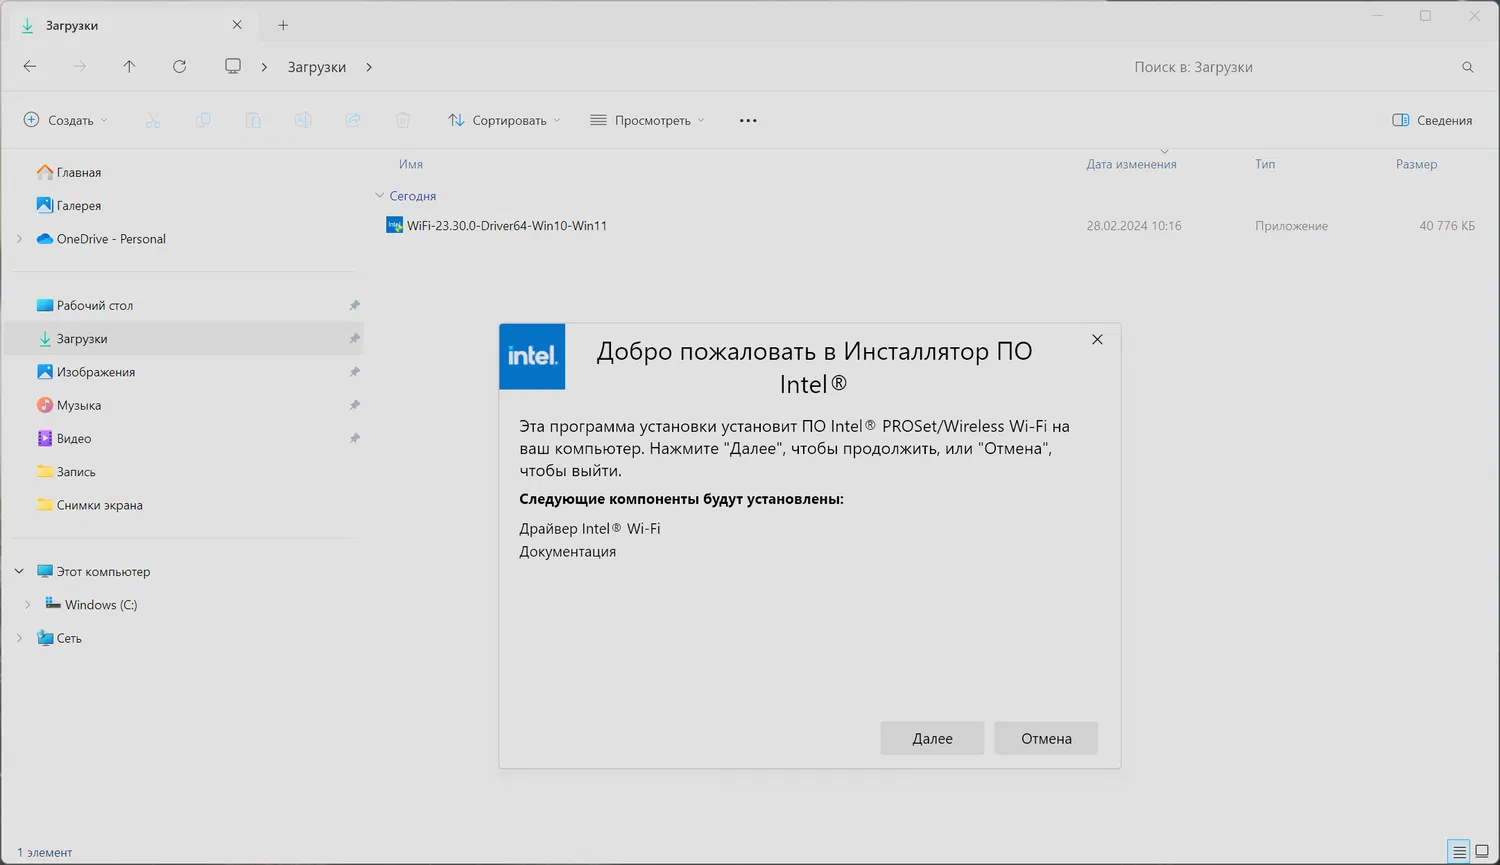Screen dimensions: 1500x865
Task: Click the Rename icon in toolbar
Action: click(x=303, y=120)
